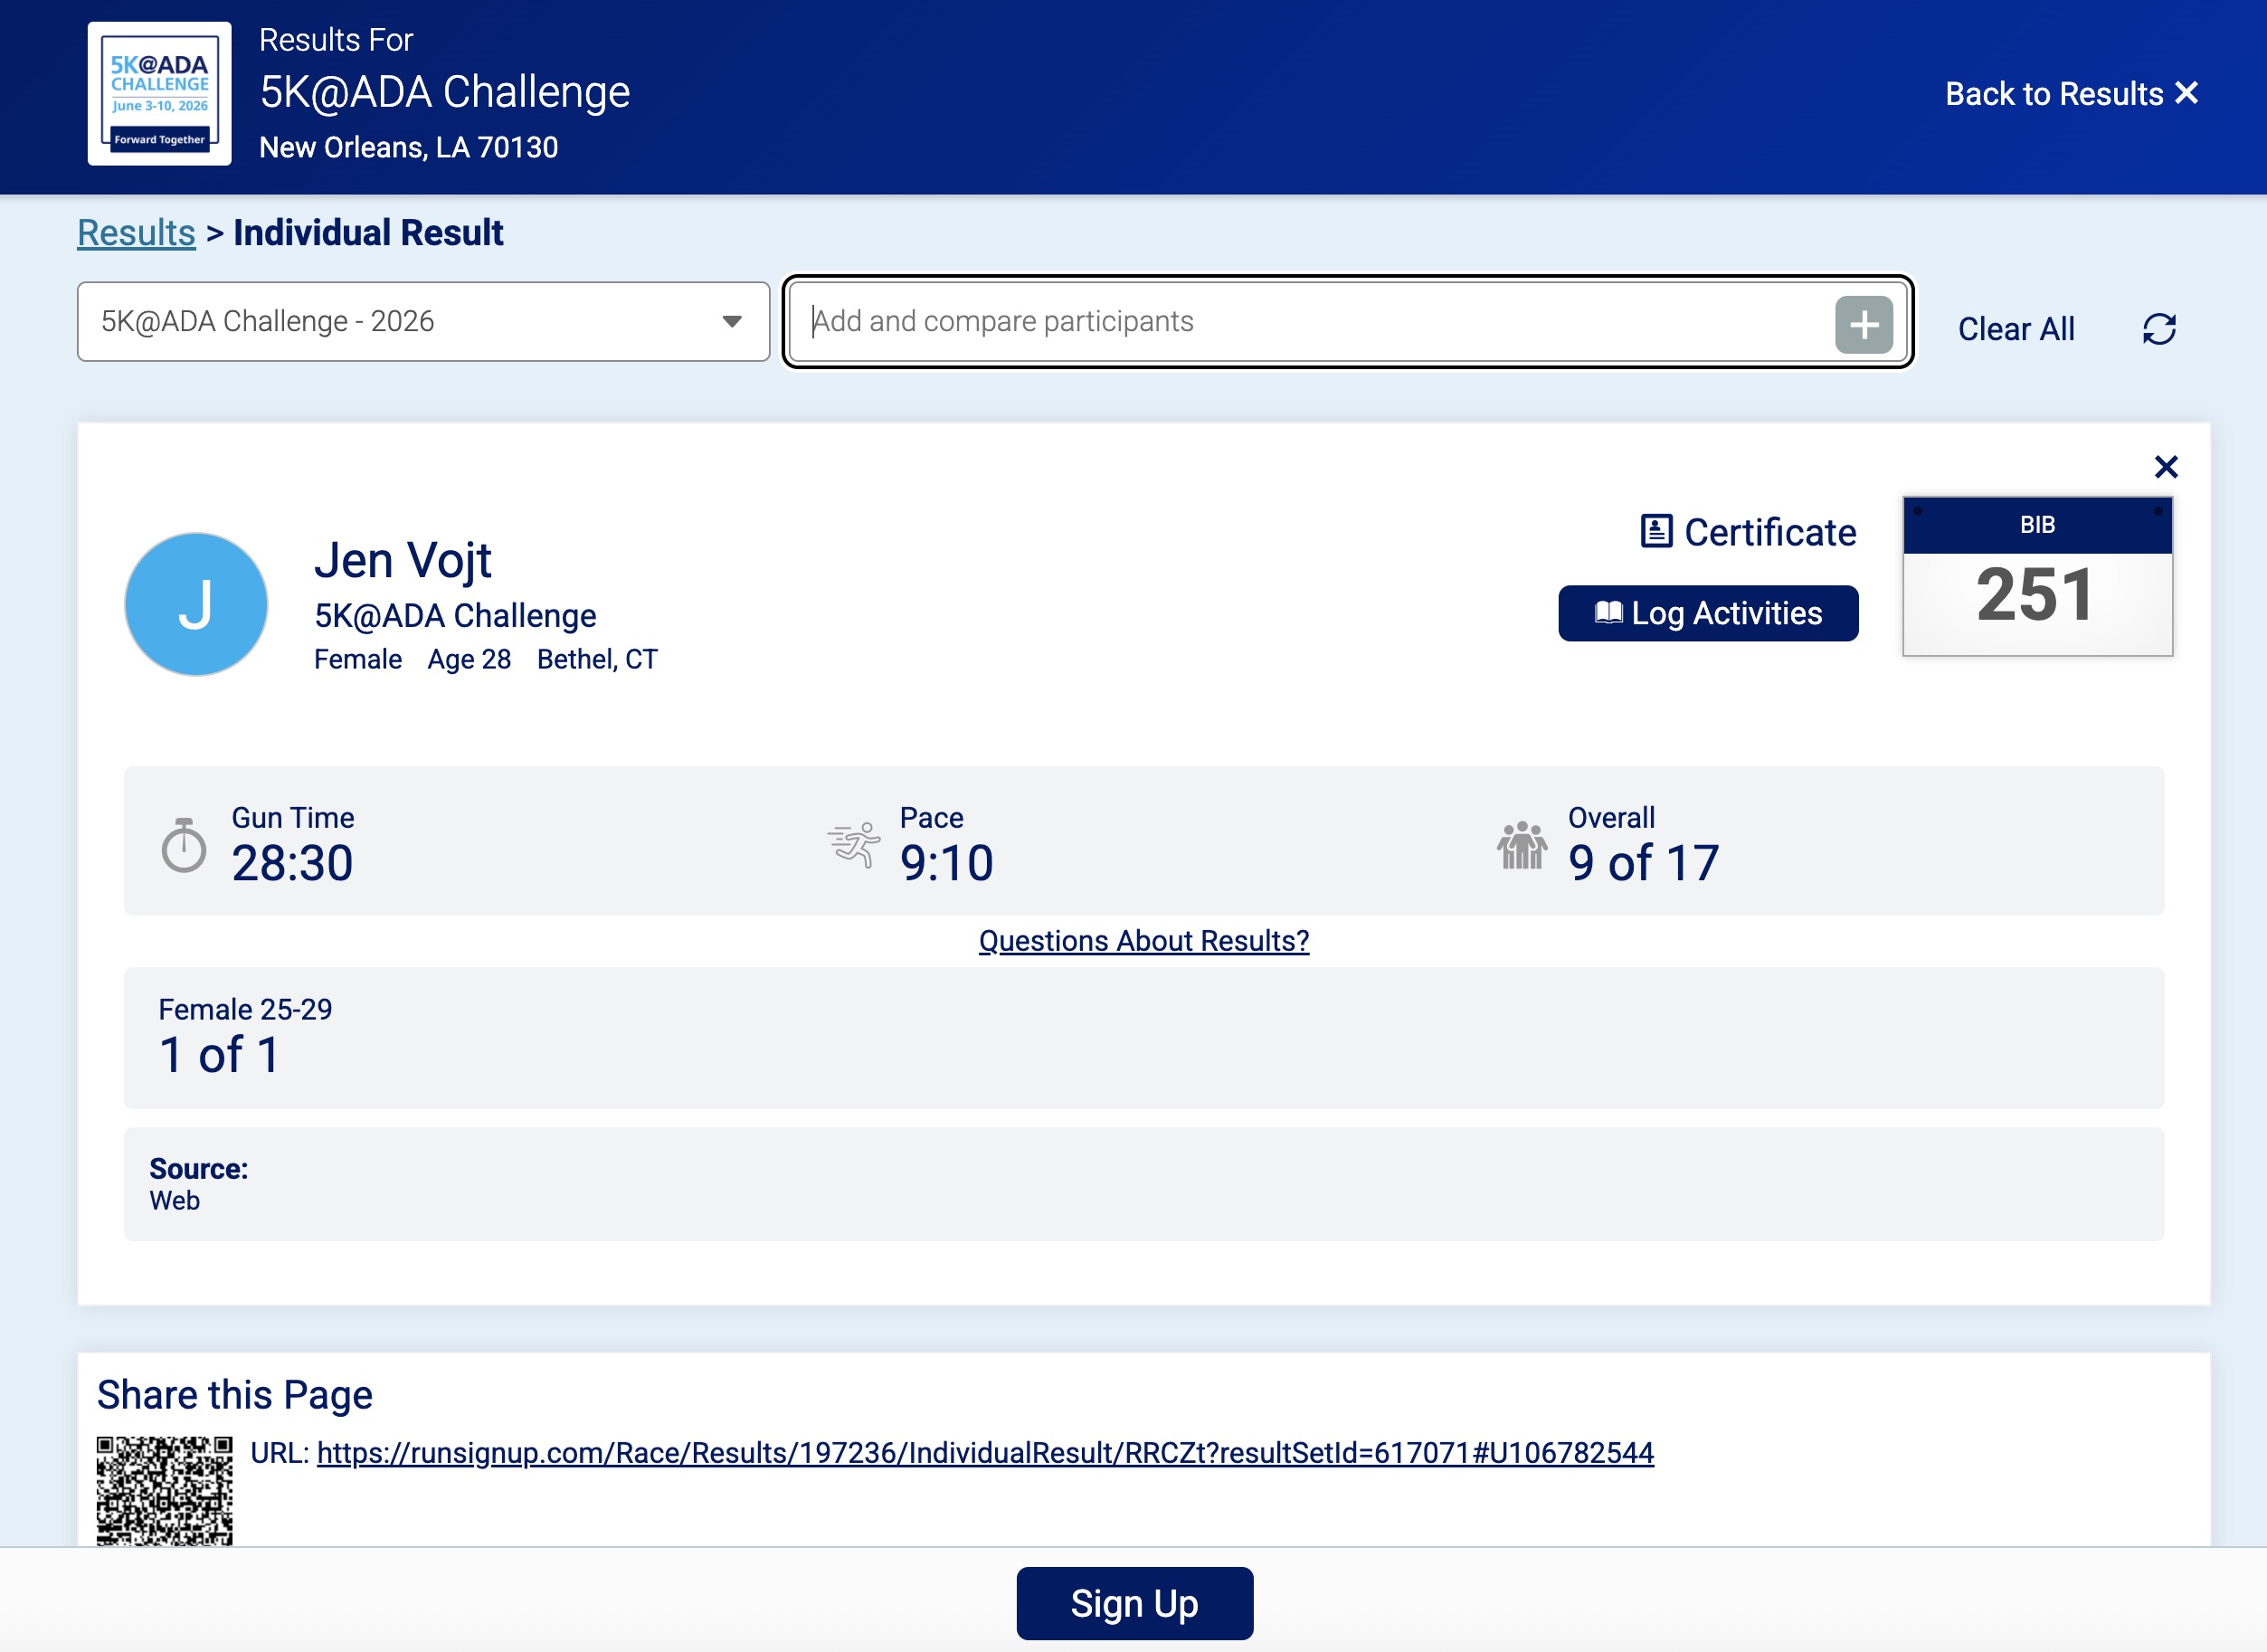Open Questions About Results link

coord(1143,941)
